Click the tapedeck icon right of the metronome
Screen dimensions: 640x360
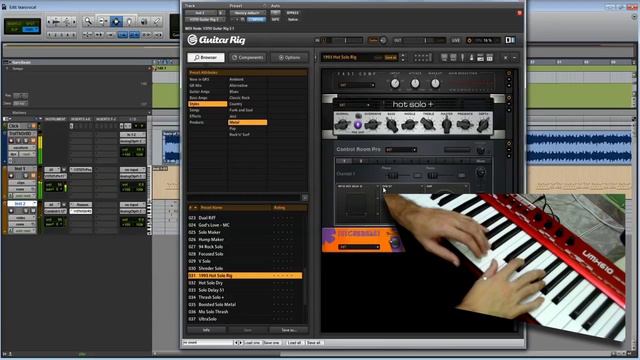480,58
